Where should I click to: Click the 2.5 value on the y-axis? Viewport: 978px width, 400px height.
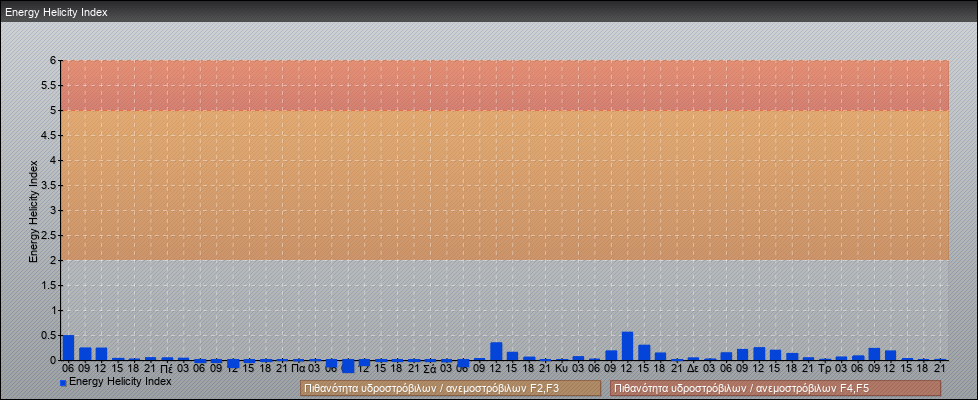click(49, 235)
